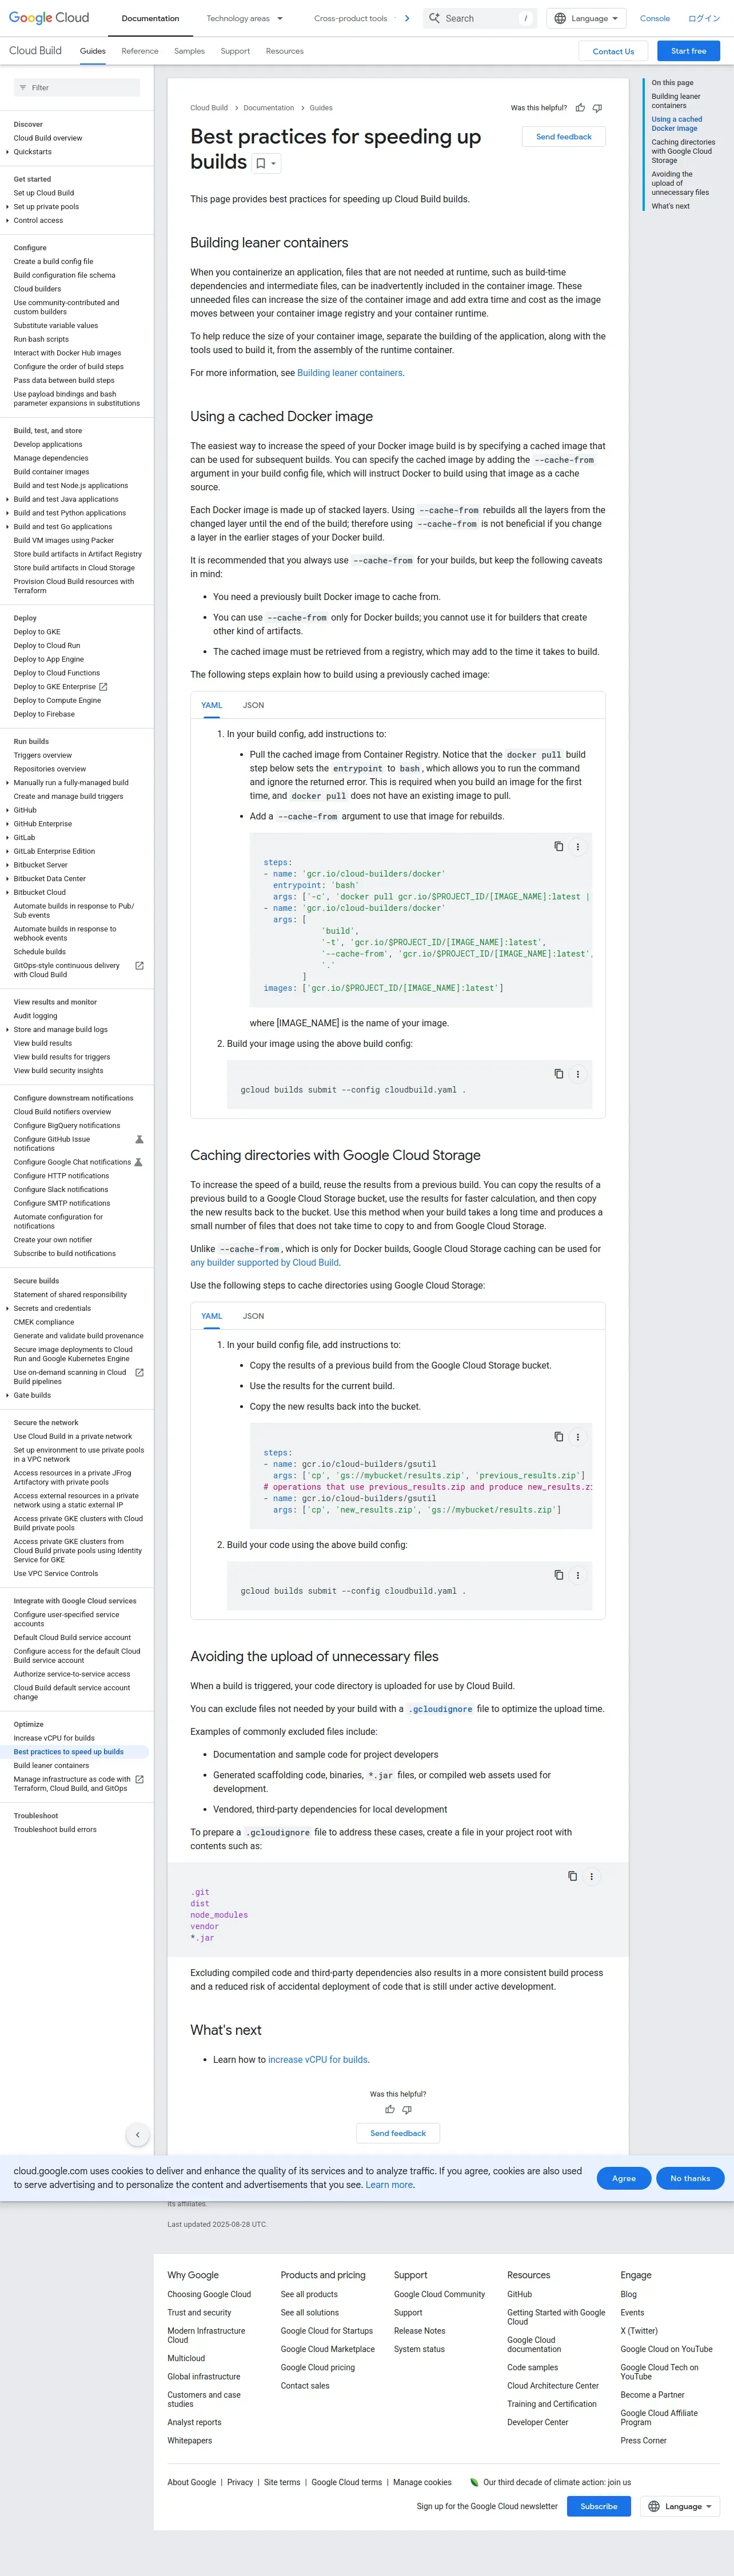This screenshot has height=2576, width=734.
Task: Open Troubleshoot build errors sidebar item
Action: pos(55,1830)
